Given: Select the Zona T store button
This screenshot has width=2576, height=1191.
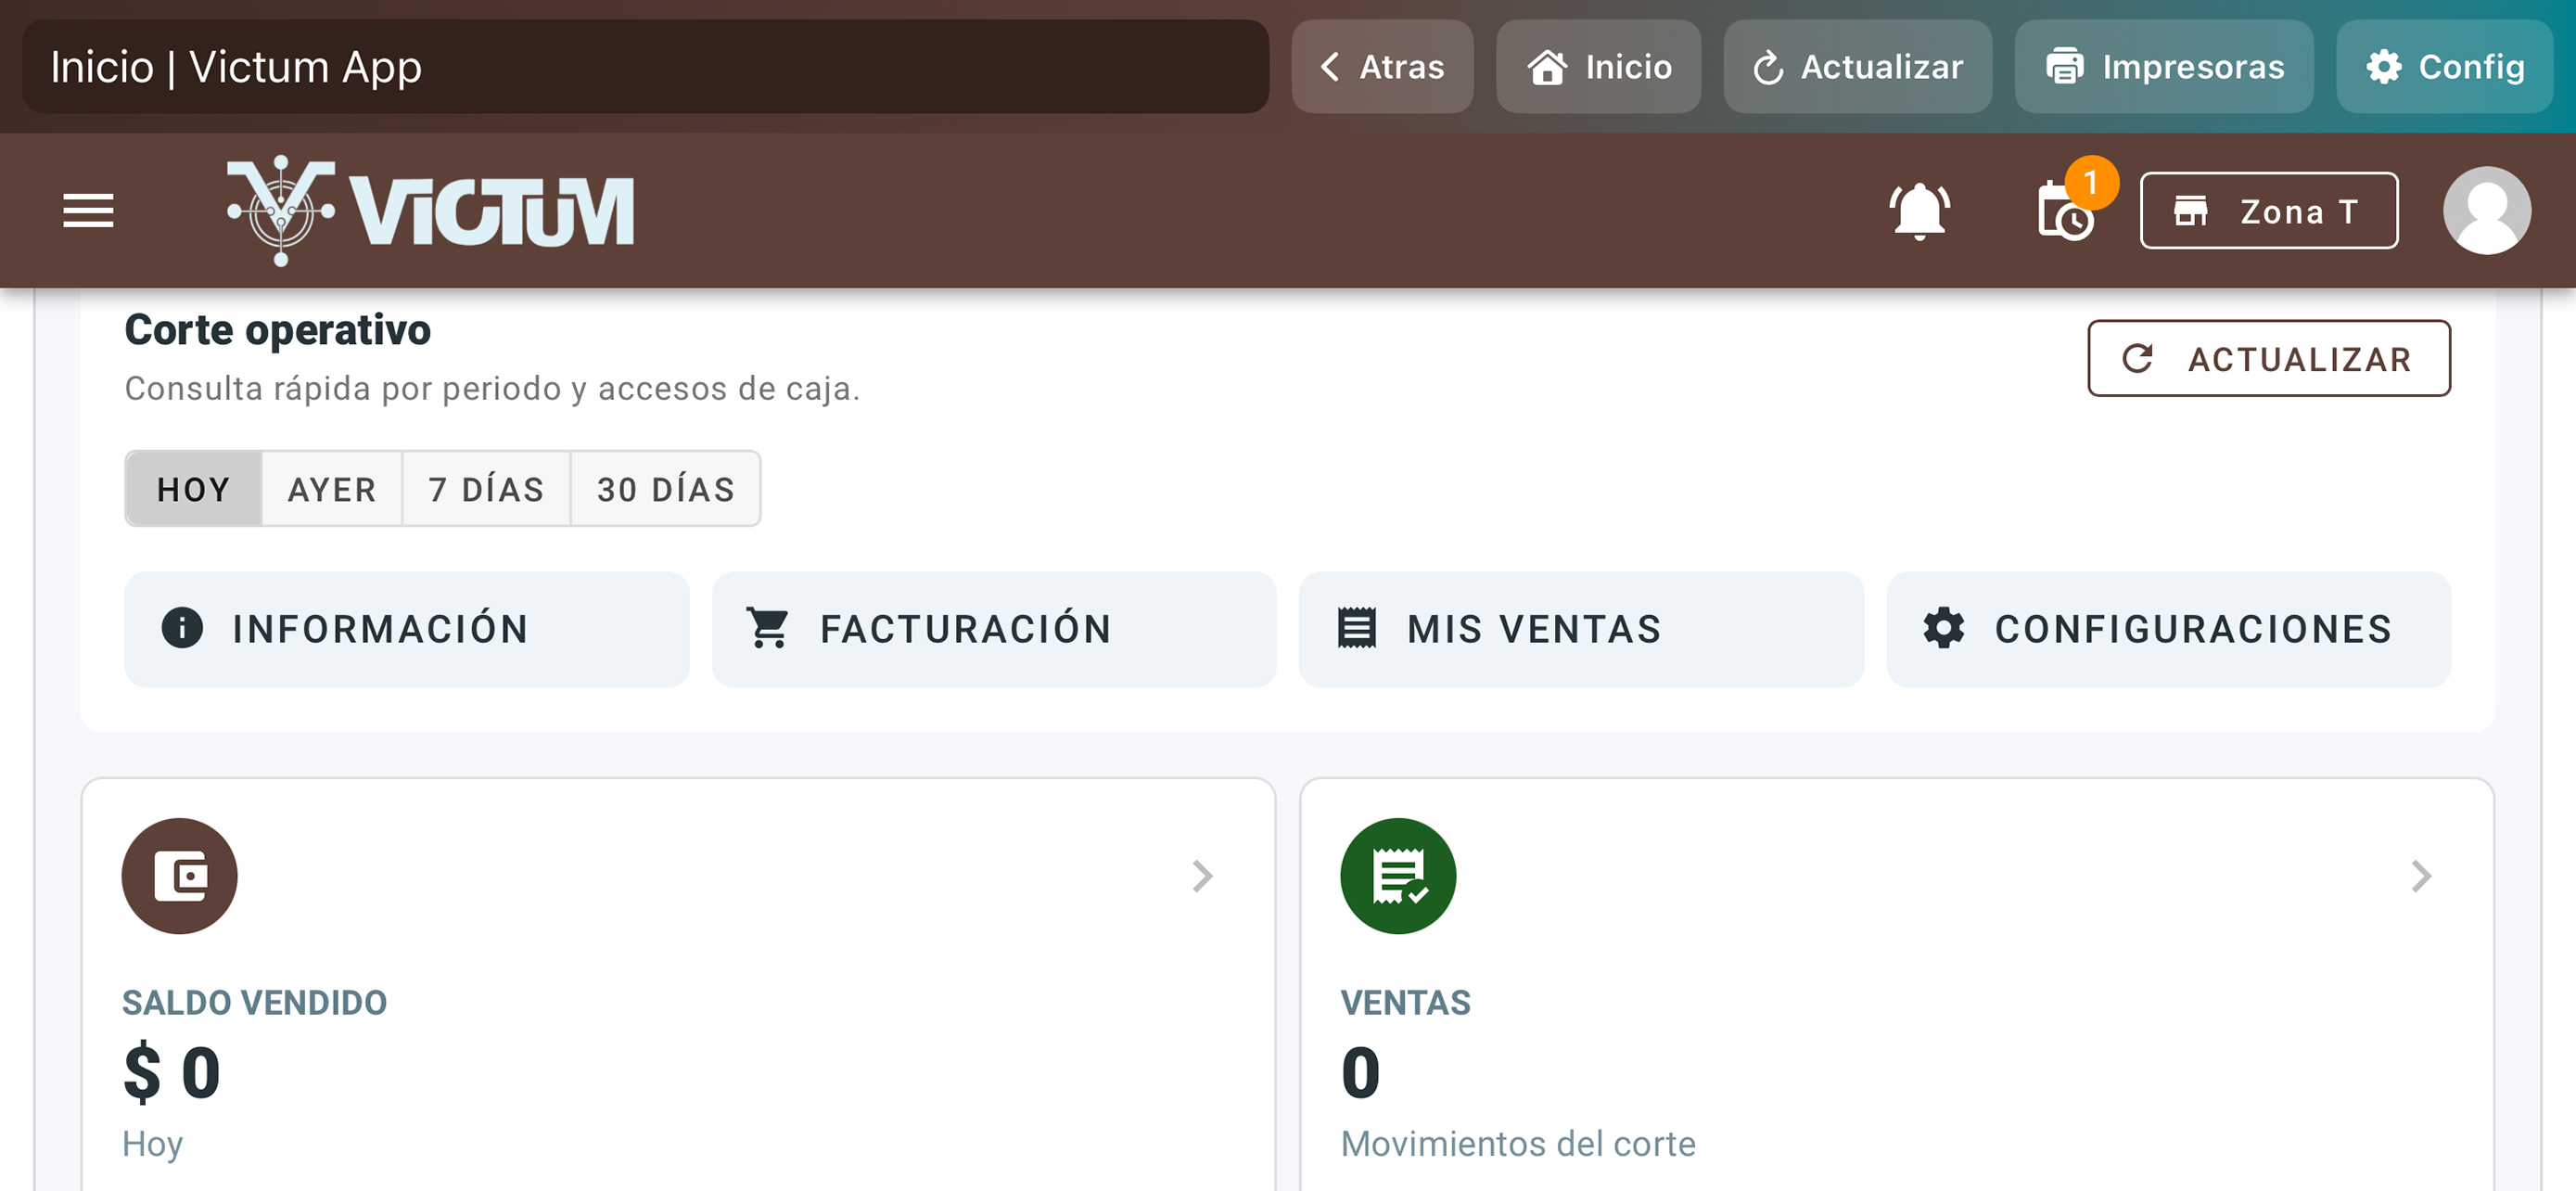Looking at the screenshot, I should coord(2268,210).
